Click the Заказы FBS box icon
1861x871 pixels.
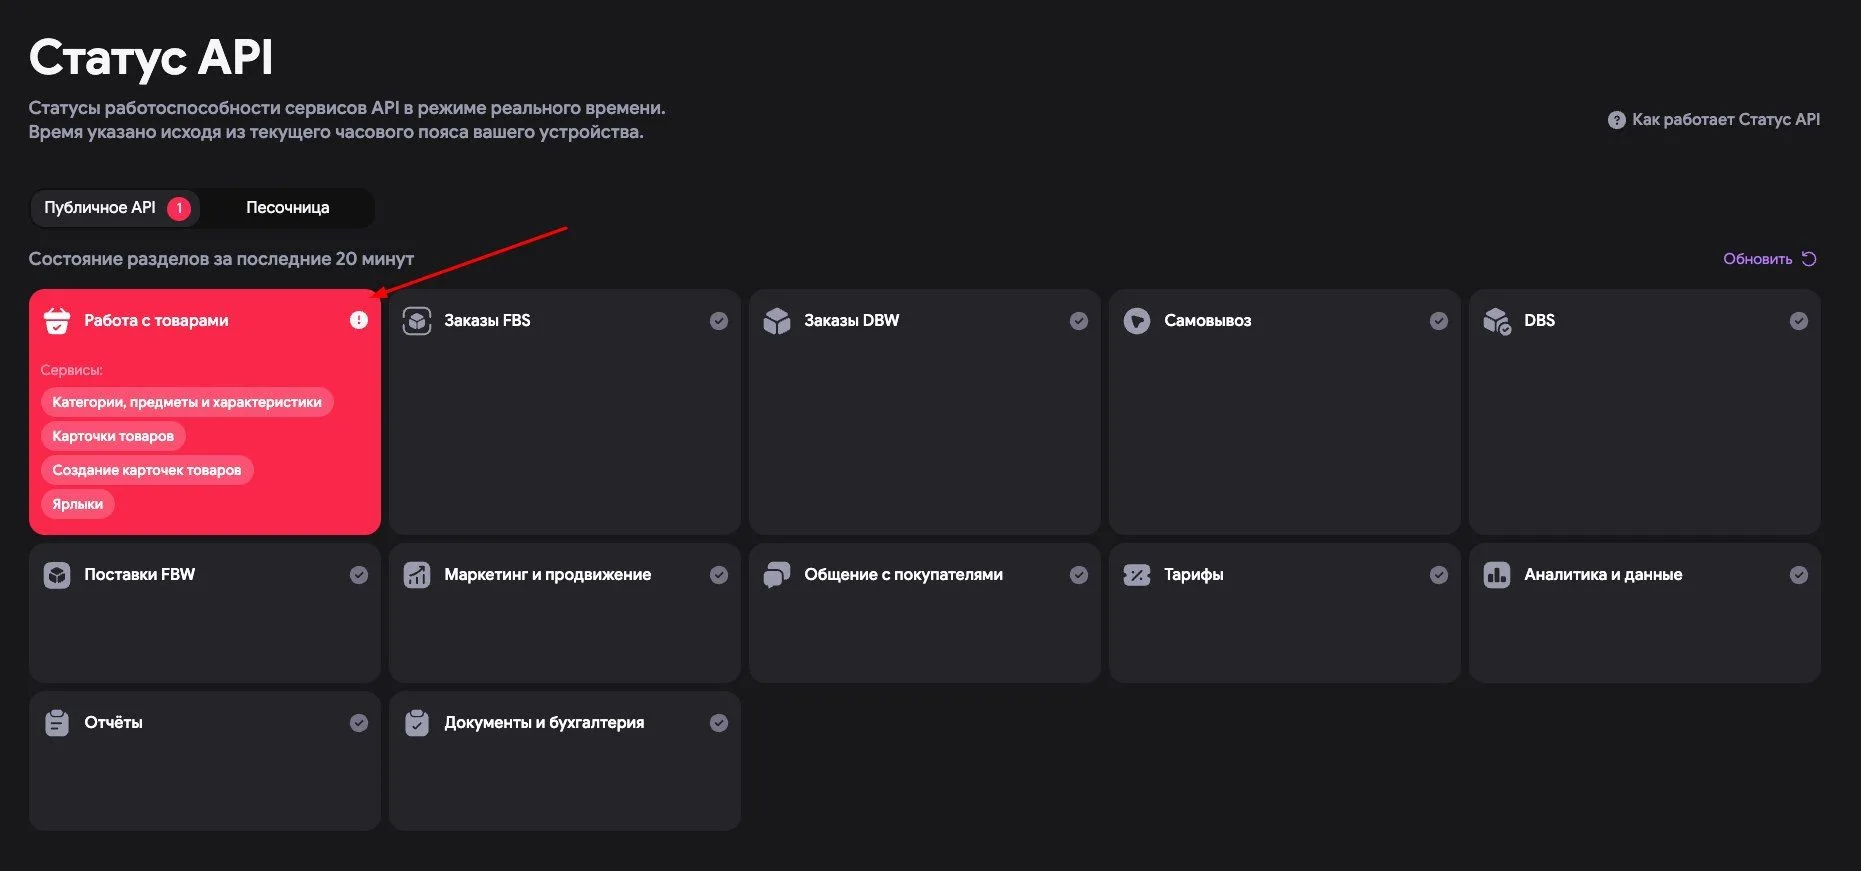coord(417,321)
